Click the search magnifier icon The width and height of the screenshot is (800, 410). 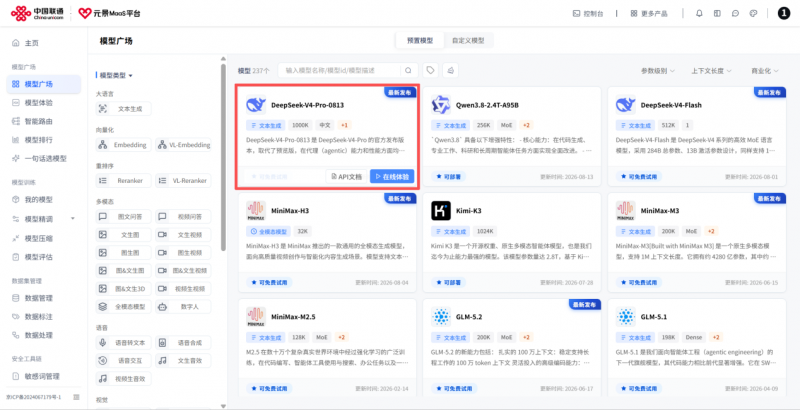(x=408, y=70)
